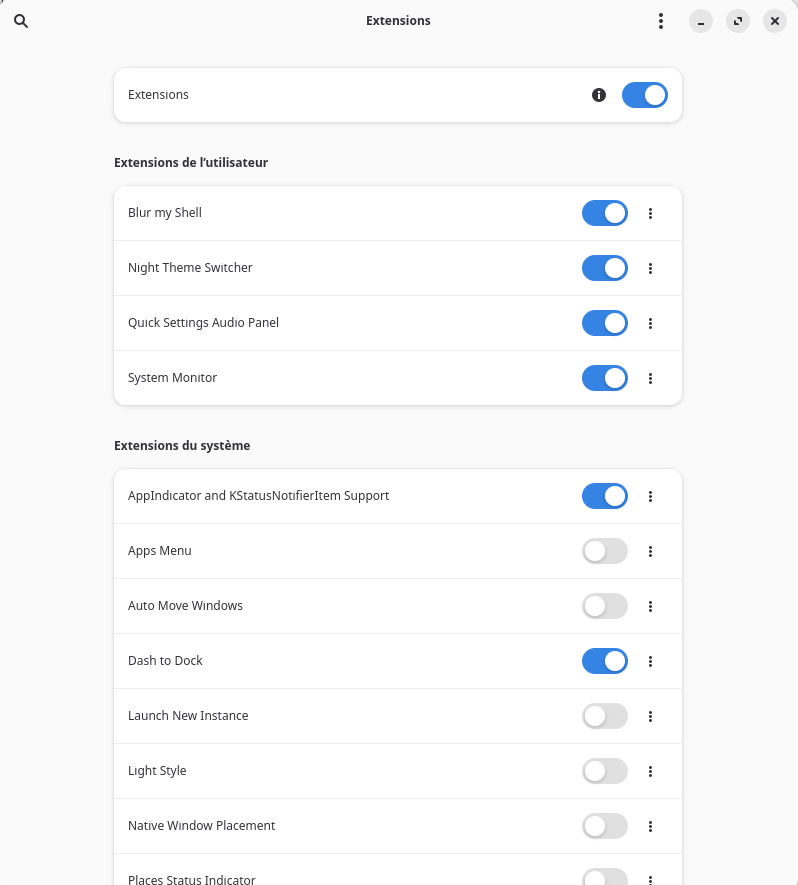
Task: Expand the Apps Menu options menu
Action: pyautogui.click(x=651, y=551)
